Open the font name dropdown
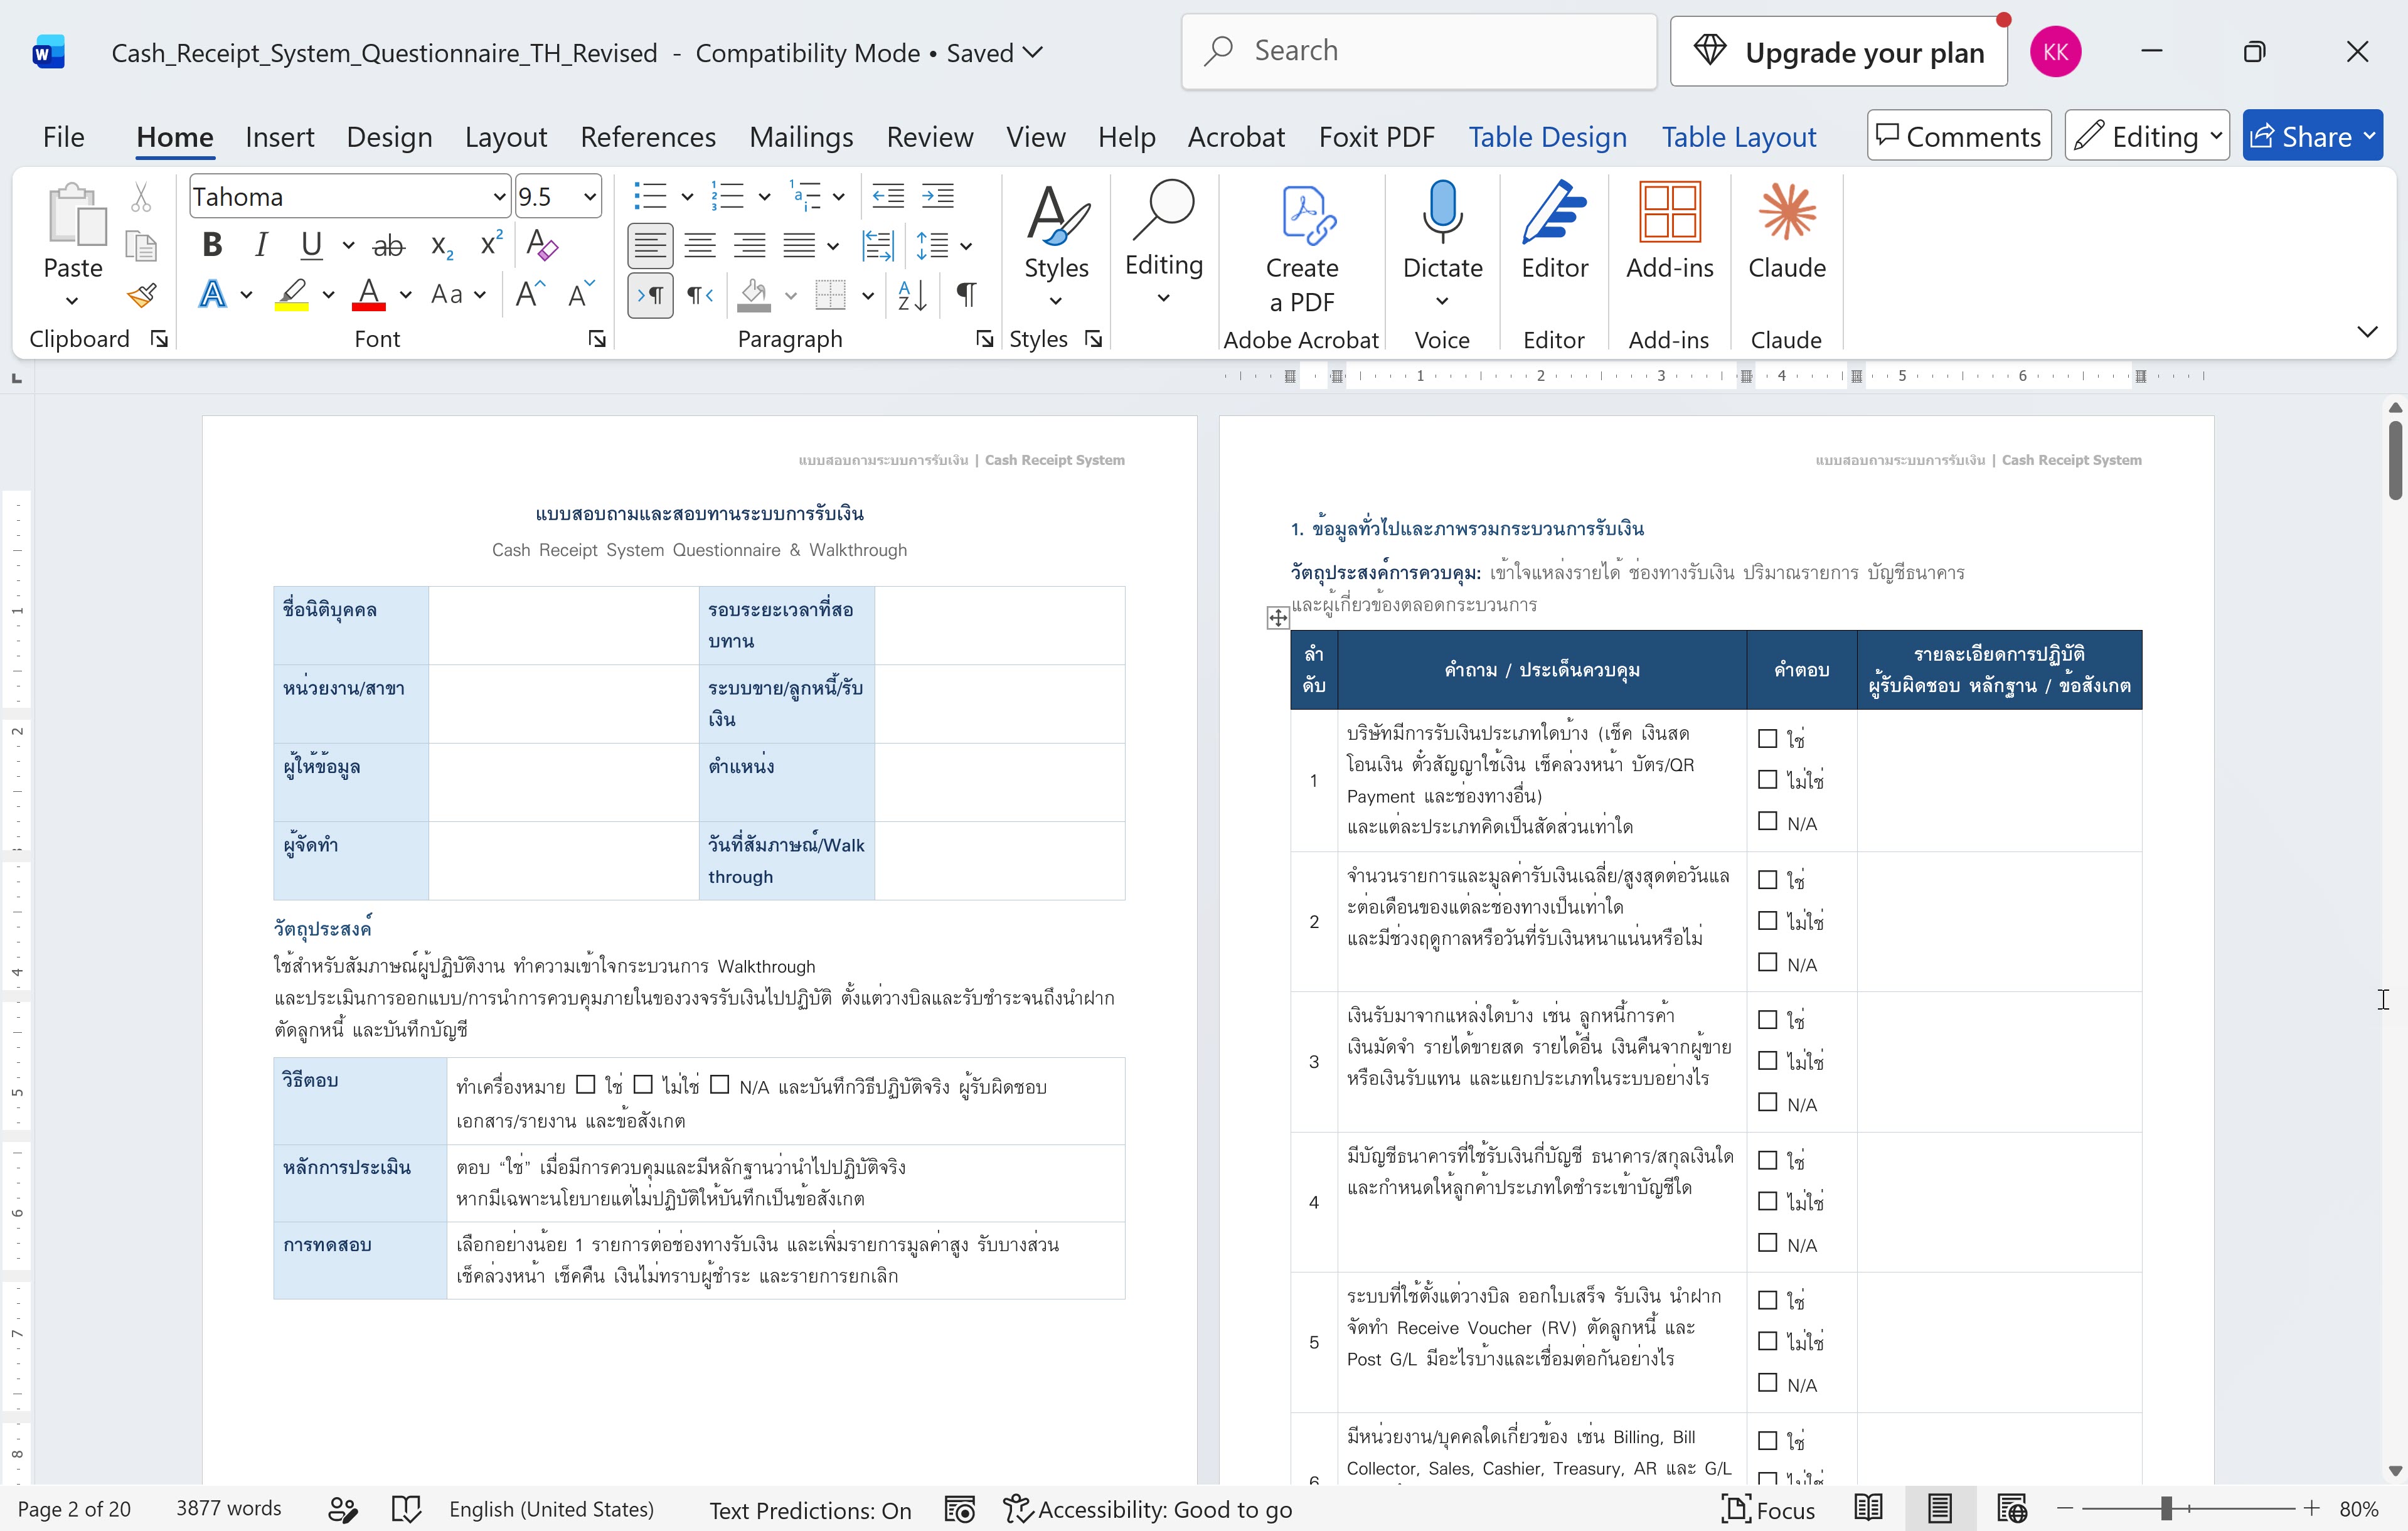The height and width of the screenshot is (1531, 2408). (499, 197)
